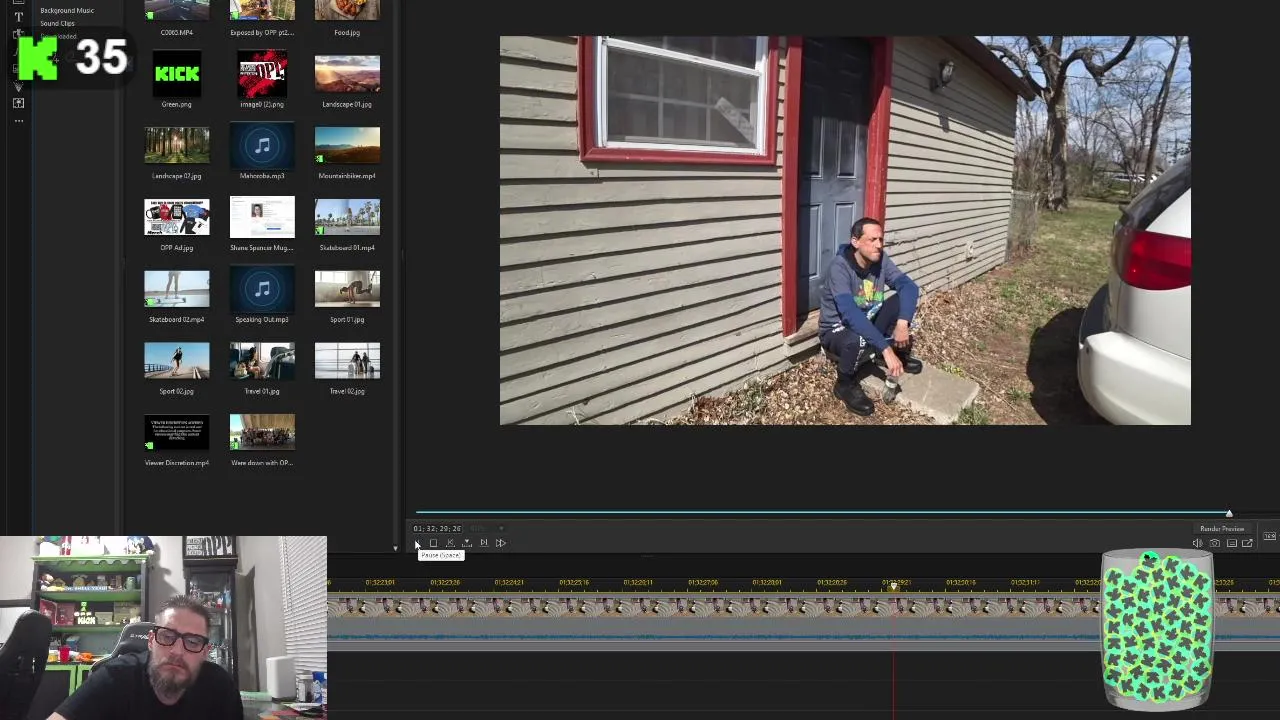Click the Food.jpg file name

tap(347, 32)
